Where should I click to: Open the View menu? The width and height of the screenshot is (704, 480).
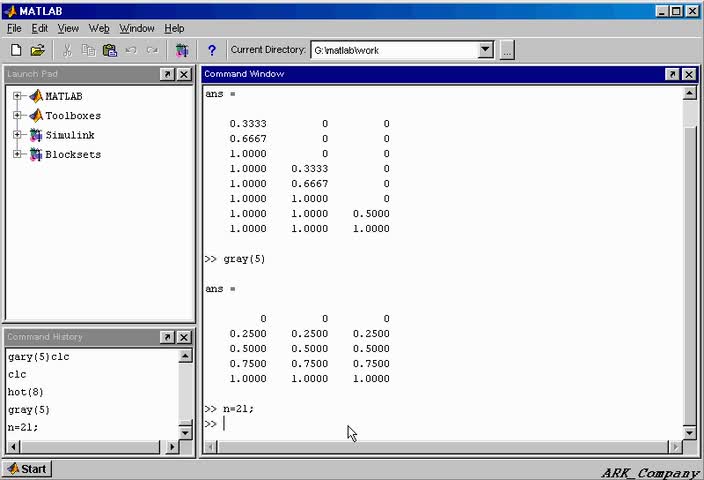pos(68,28)
